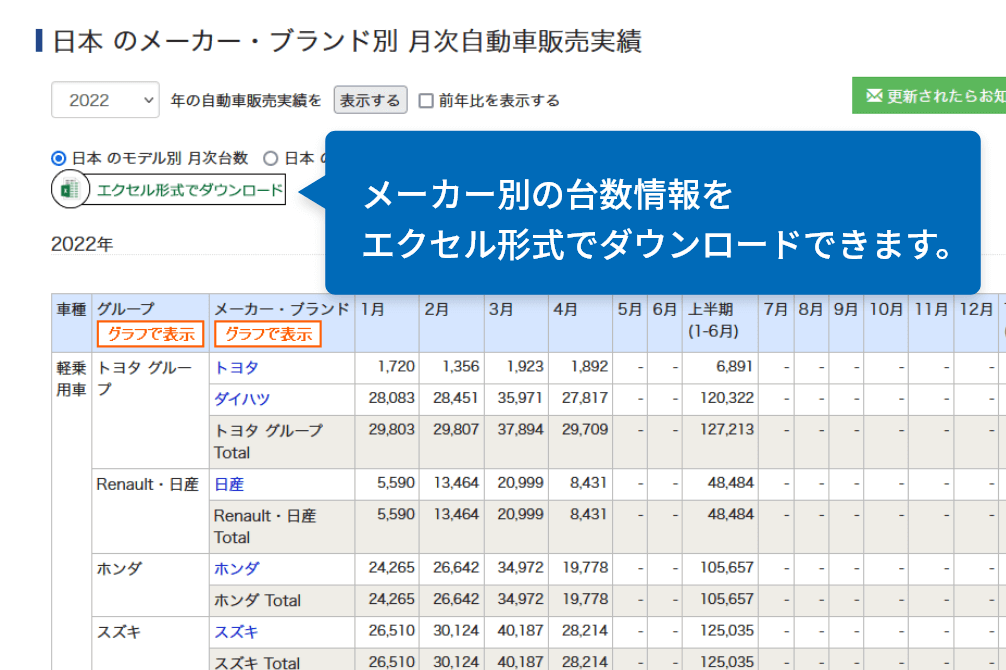Image resolution: width=1006 pixels, height=670 pixels.
Task: Open the 2022 year dropdown
Action: pos(105,99)
